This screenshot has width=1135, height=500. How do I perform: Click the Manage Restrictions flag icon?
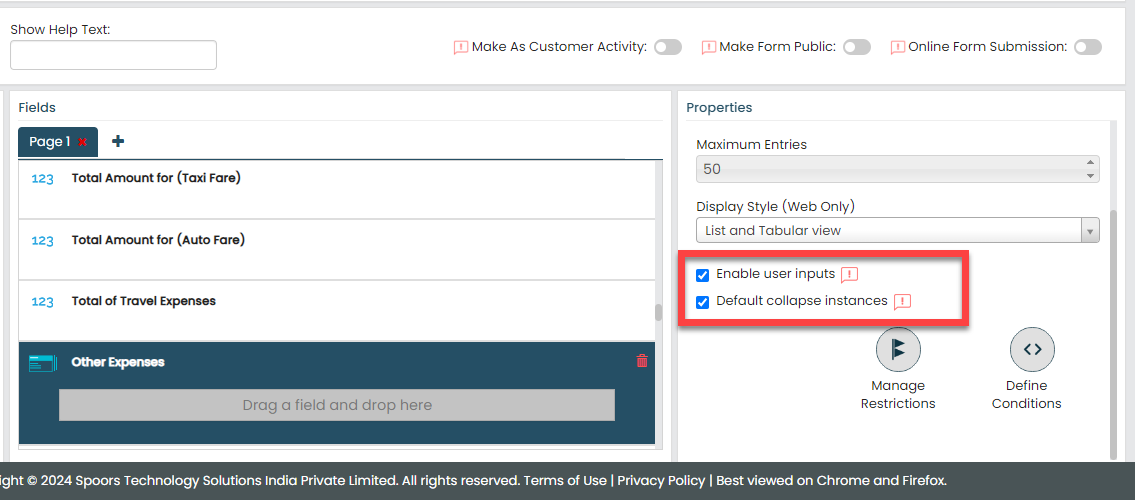pos(898,349)
